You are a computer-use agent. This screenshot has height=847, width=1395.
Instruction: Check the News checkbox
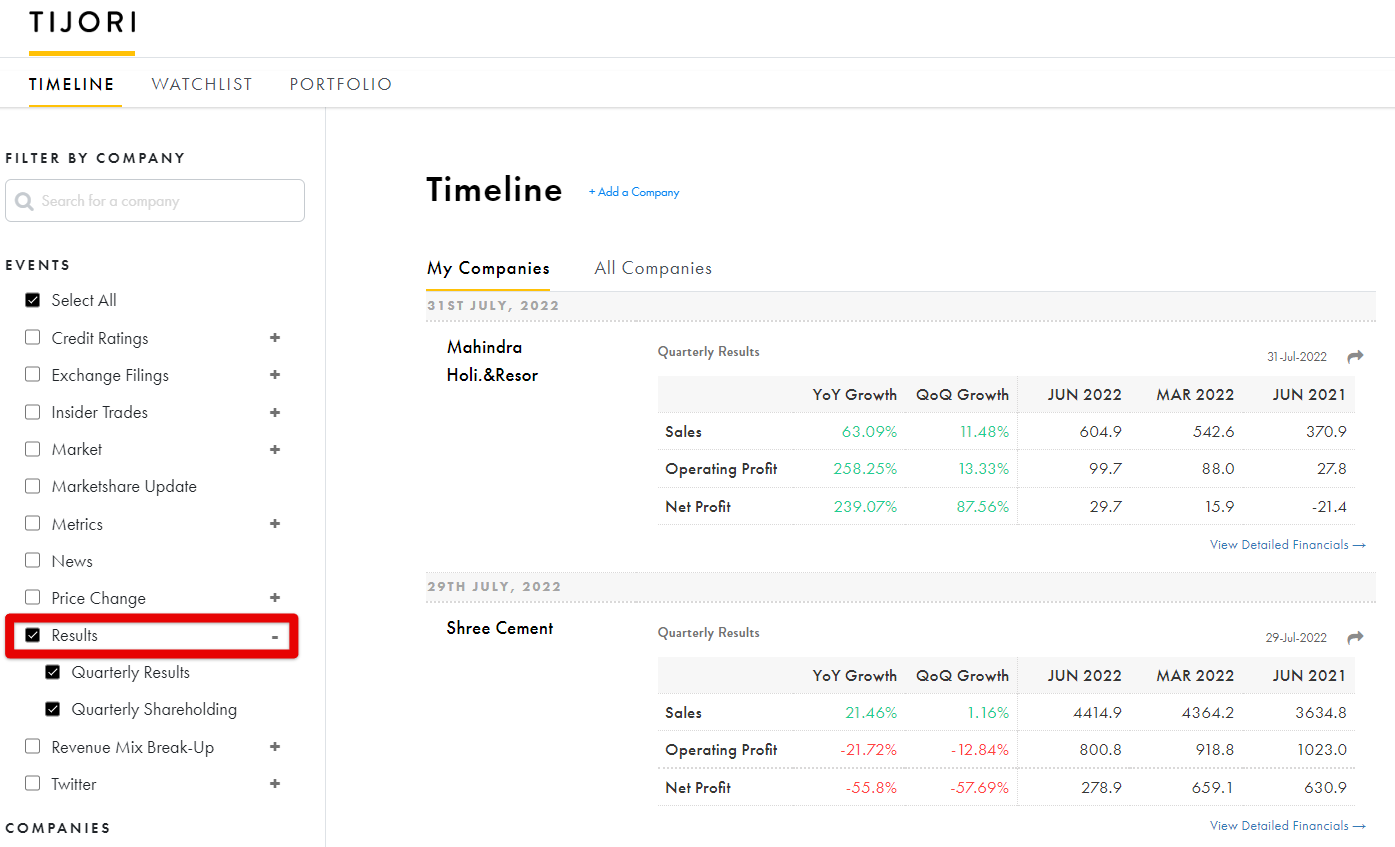click(x=33, y=561)
